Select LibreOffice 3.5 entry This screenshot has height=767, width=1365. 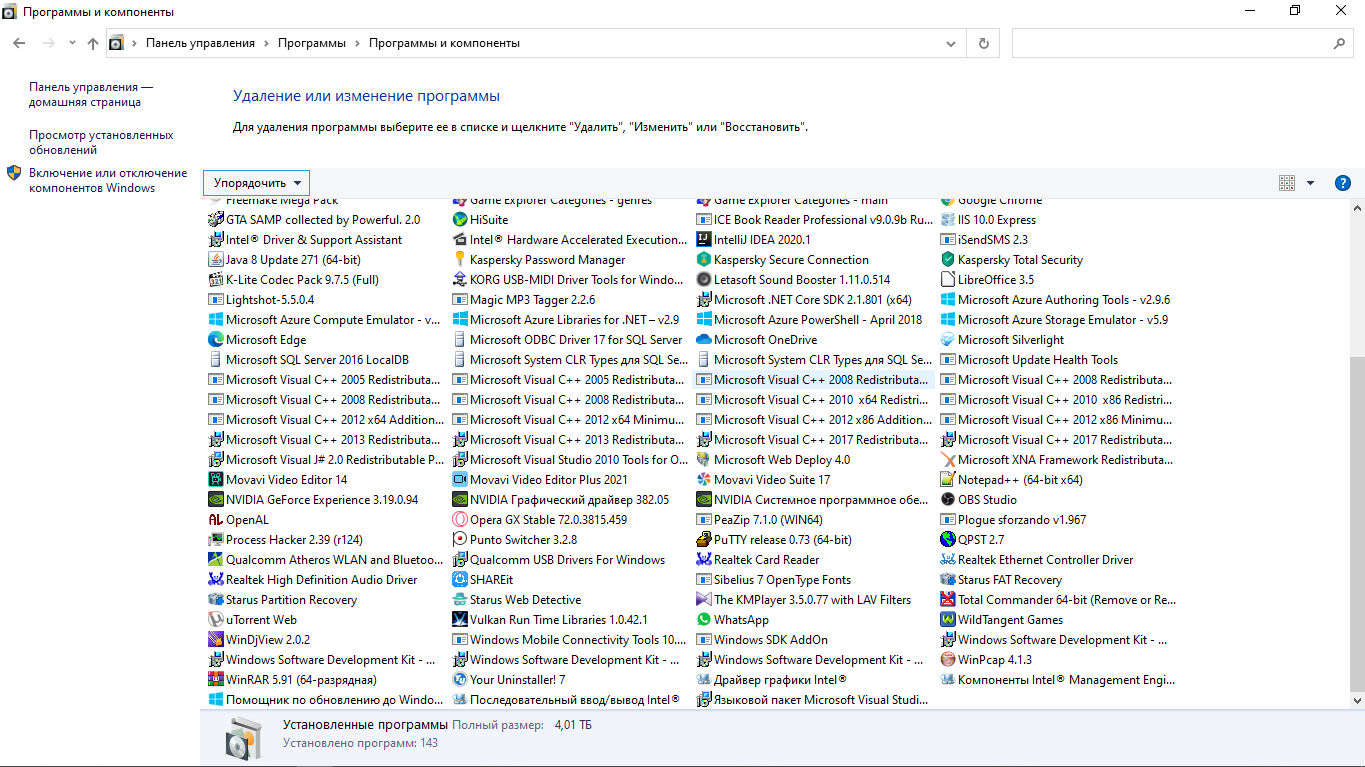click(988, 280)
